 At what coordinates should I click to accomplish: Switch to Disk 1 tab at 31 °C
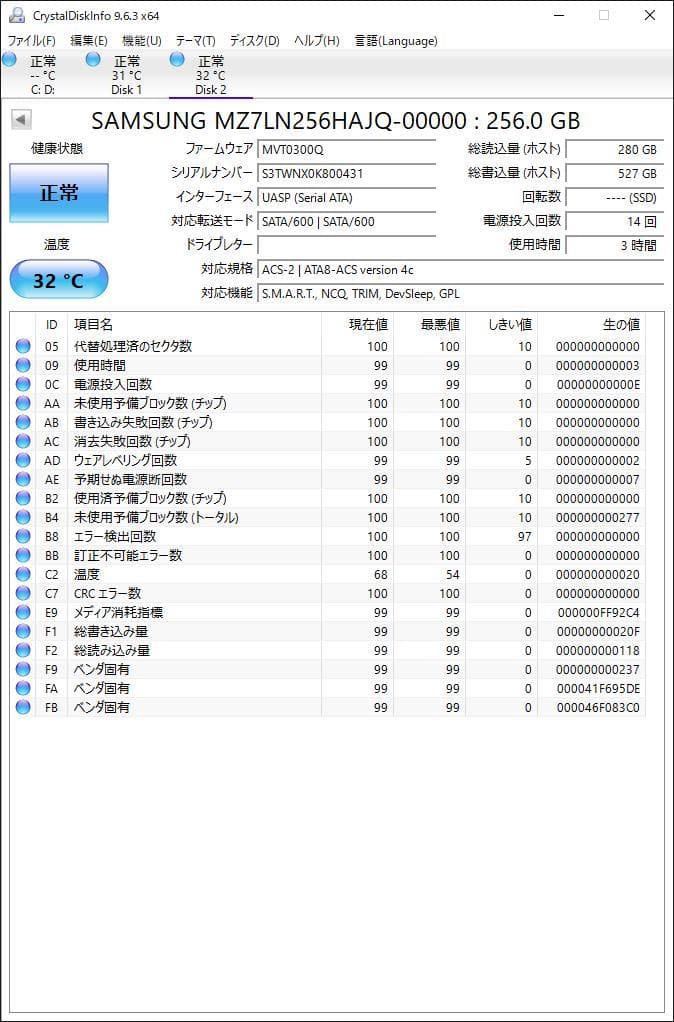coord(126,75)
